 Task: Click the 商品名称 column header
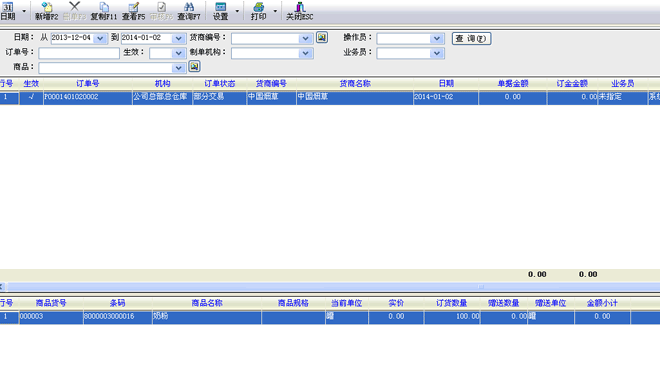[207, 303]
